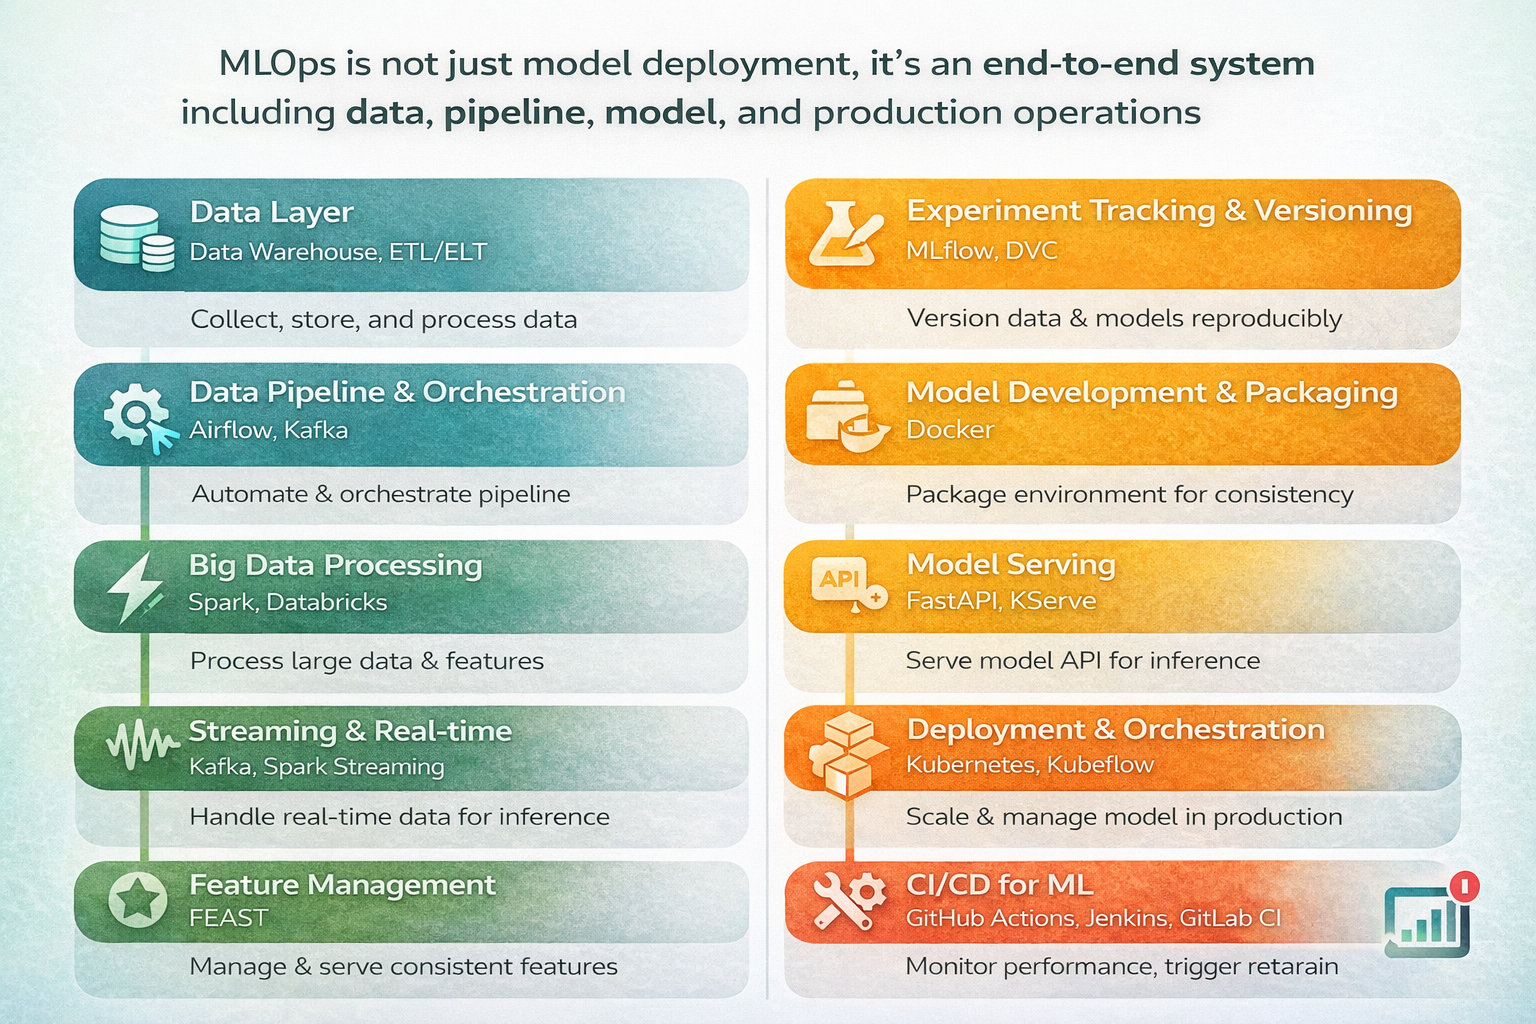Select the stacked cubes Deployment icon
Viewport: 1536px width, 1024px height.
tap(847, 755)
